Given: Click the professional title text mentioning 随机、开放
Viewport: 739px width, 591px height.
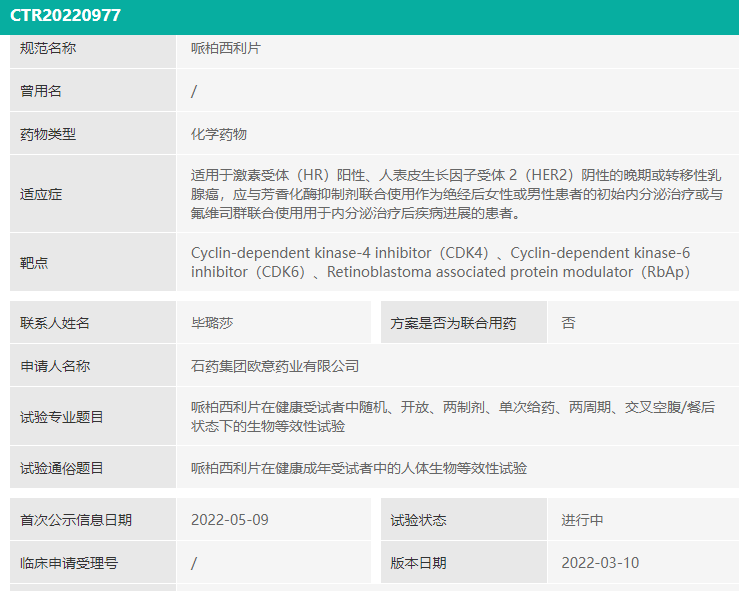Looking at the screenshot, I should pos(453,417).
